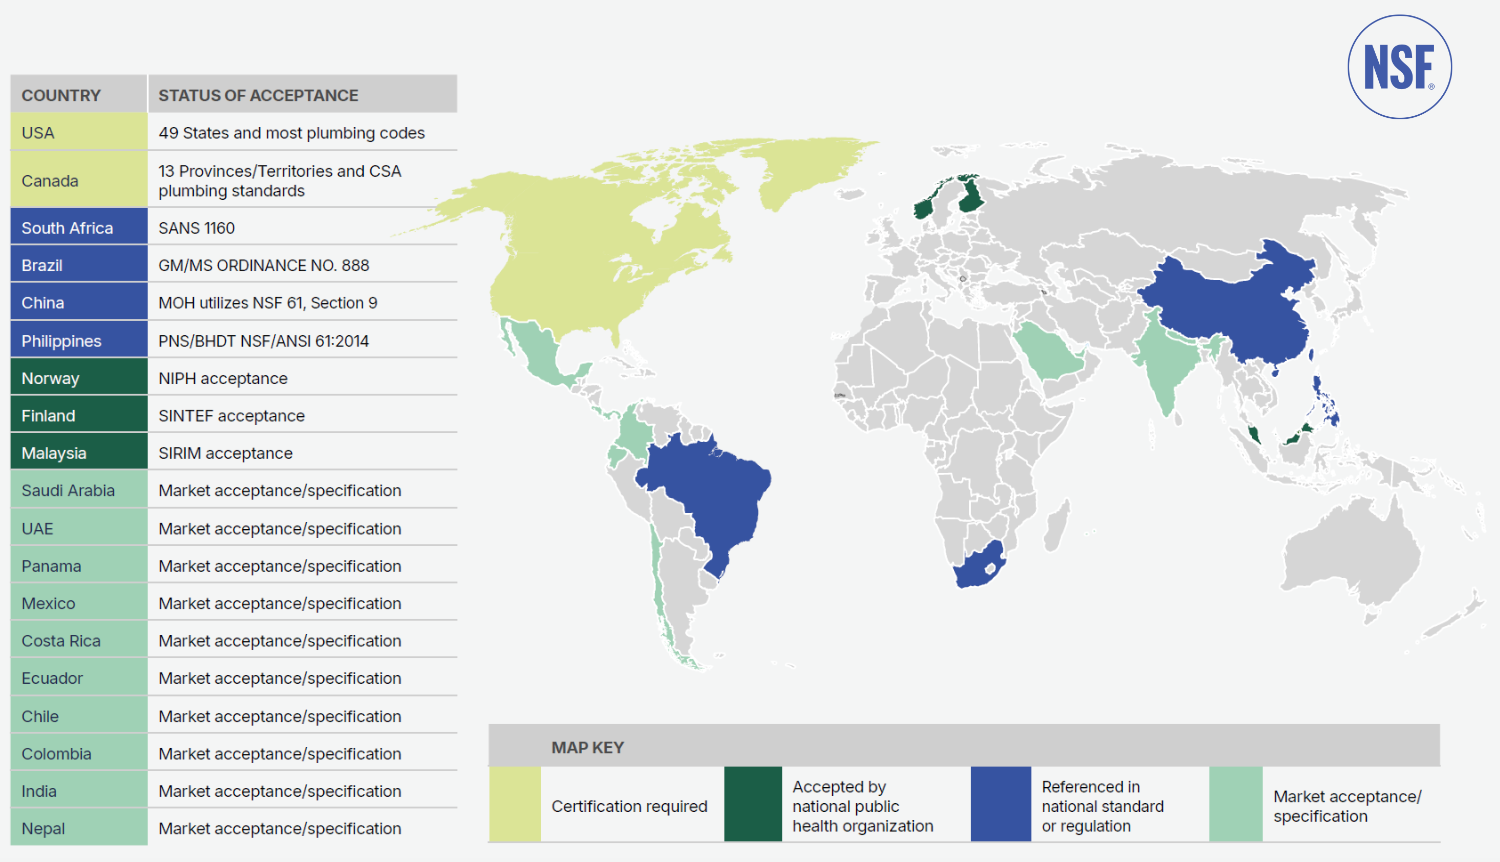
Task: Click the light green Market acceptance swatch
Action: (x=1235, y=804)
